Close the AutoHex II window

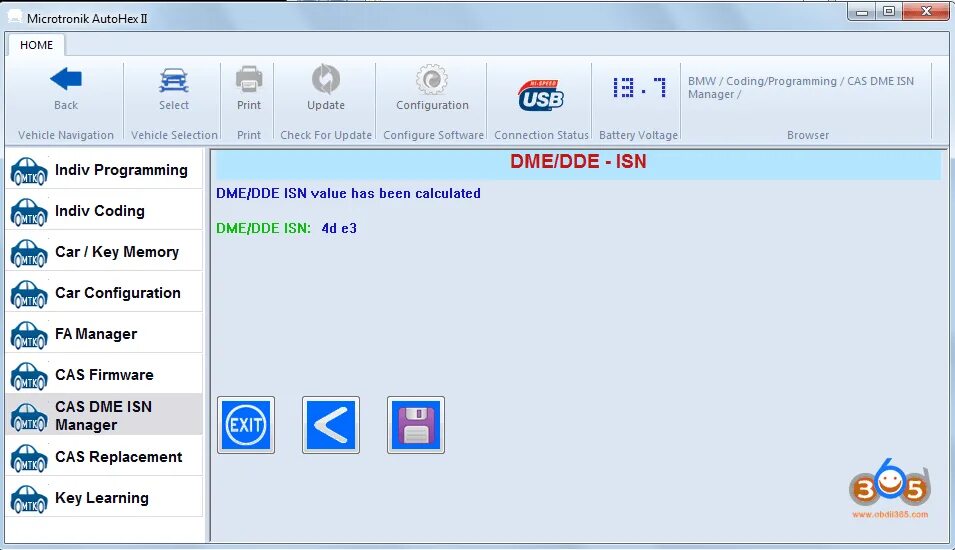[926, 12]
